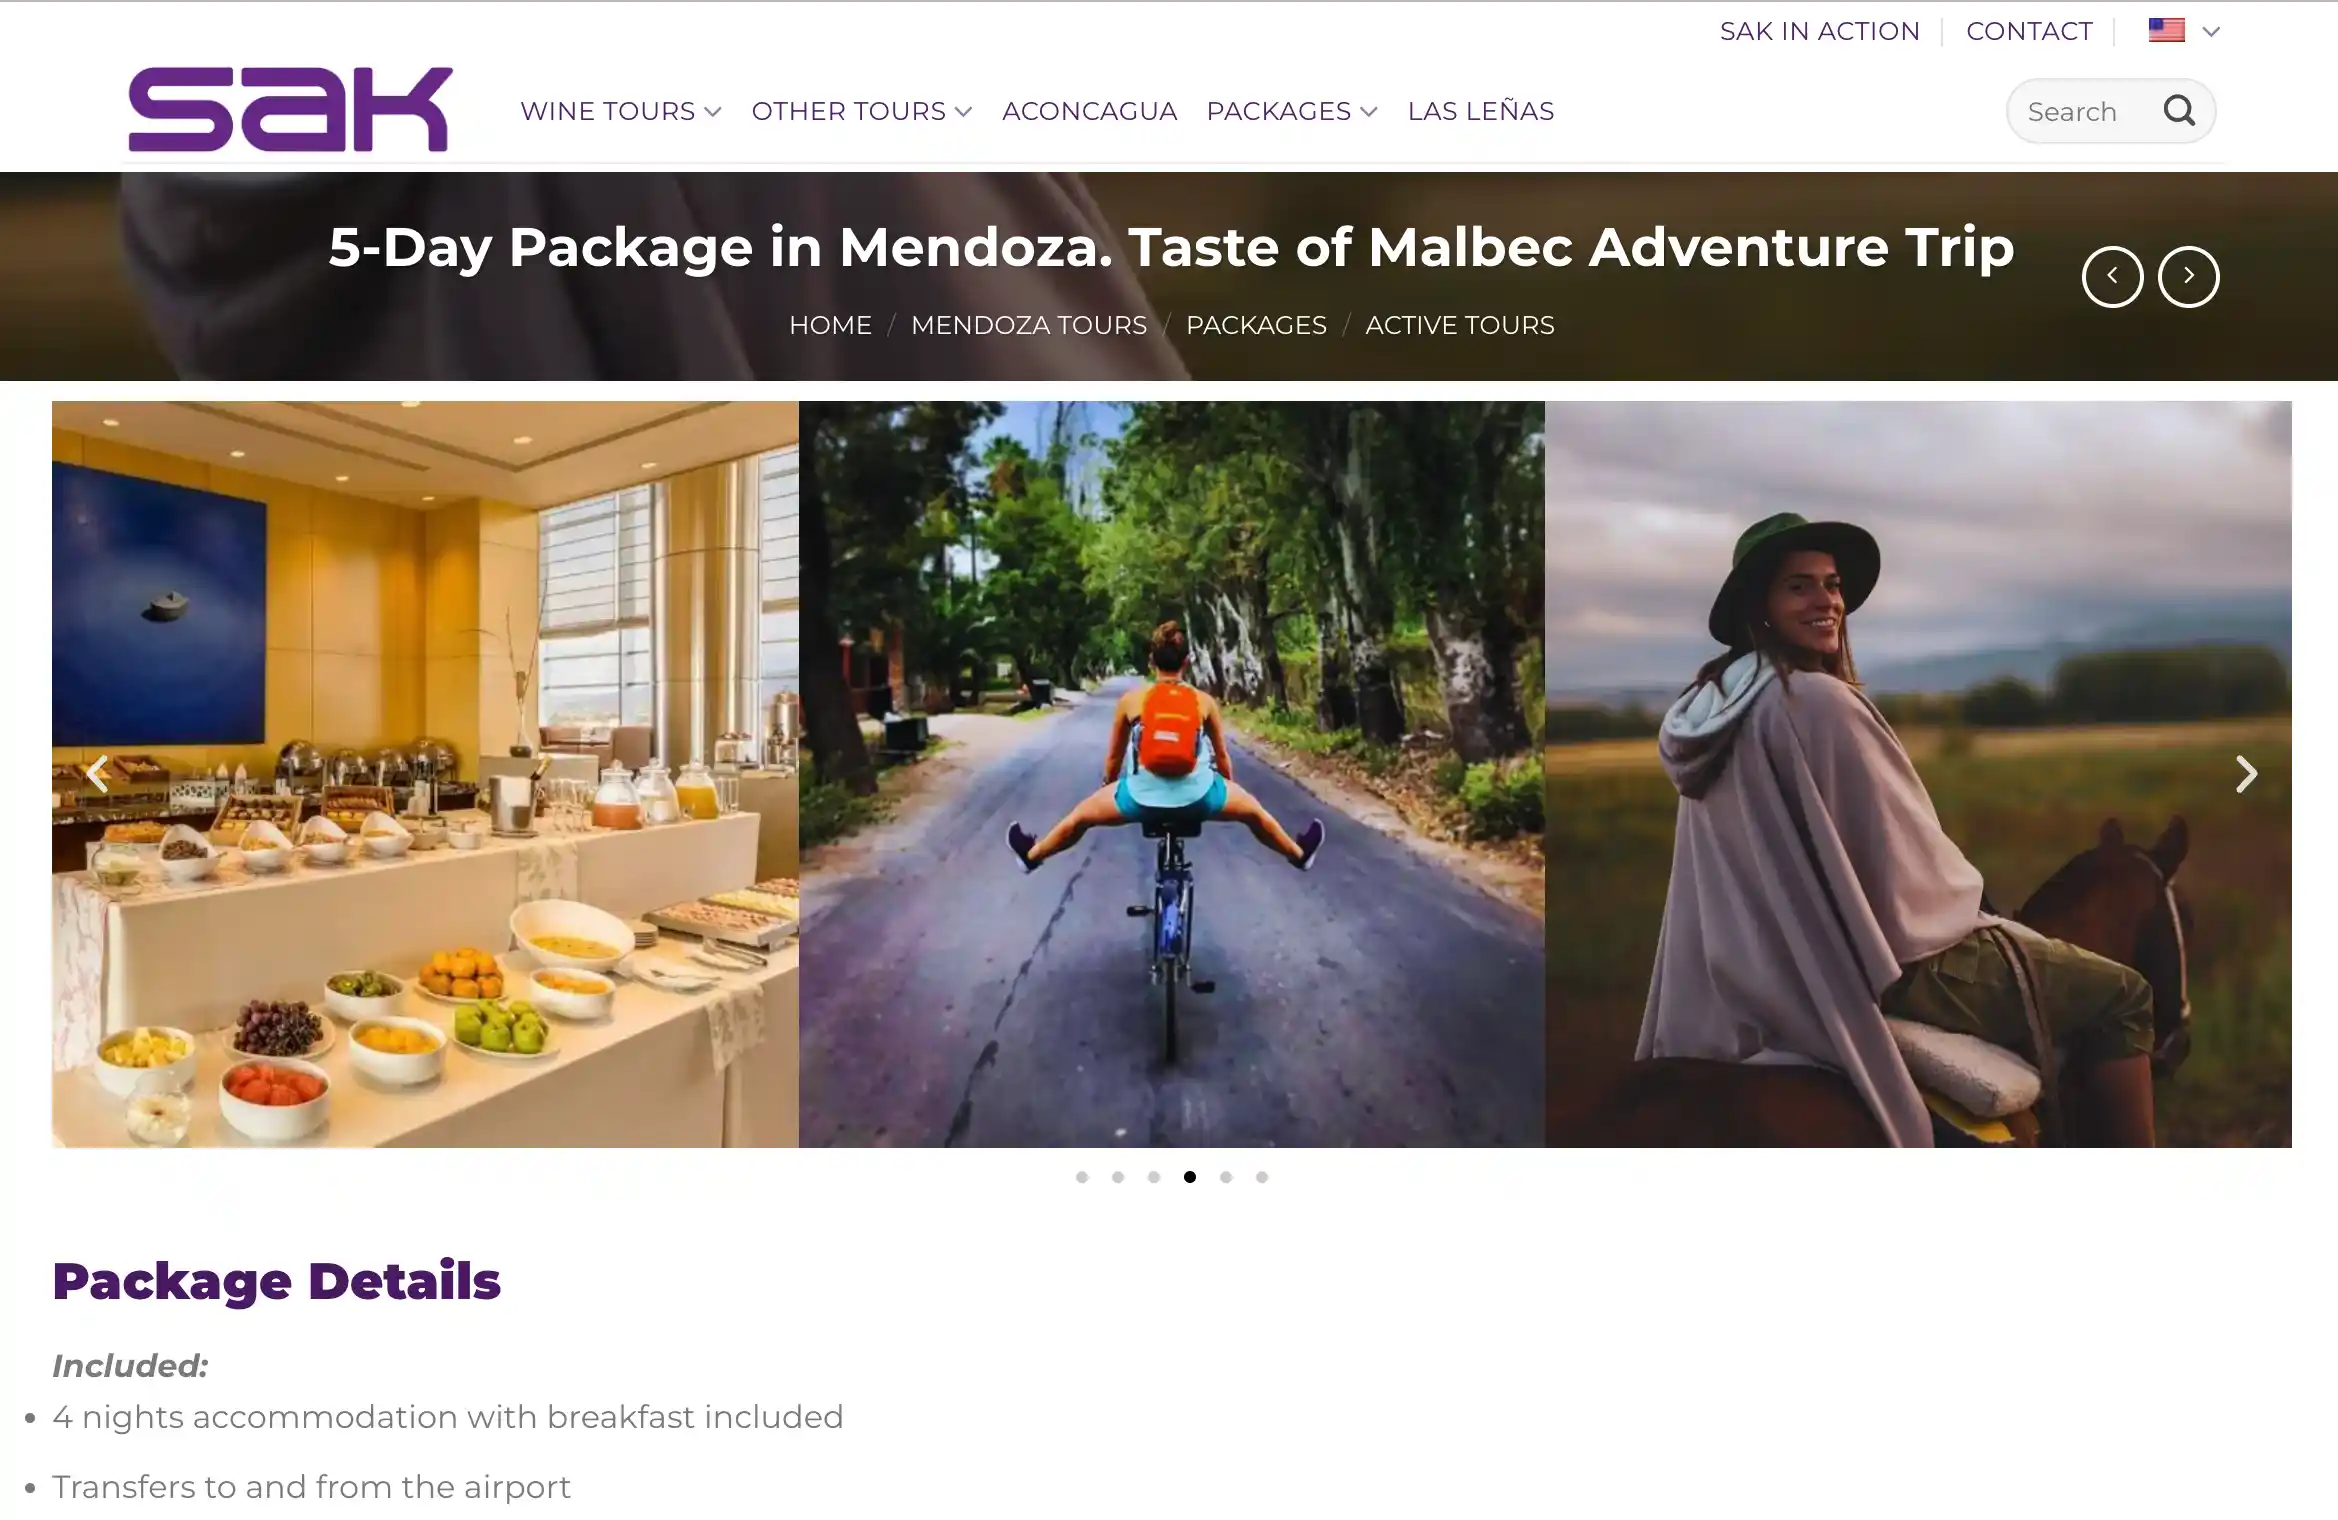
Task: Advance gallery with right chevron arrow
Action: pyautogui.click(x=2246, y=773)
